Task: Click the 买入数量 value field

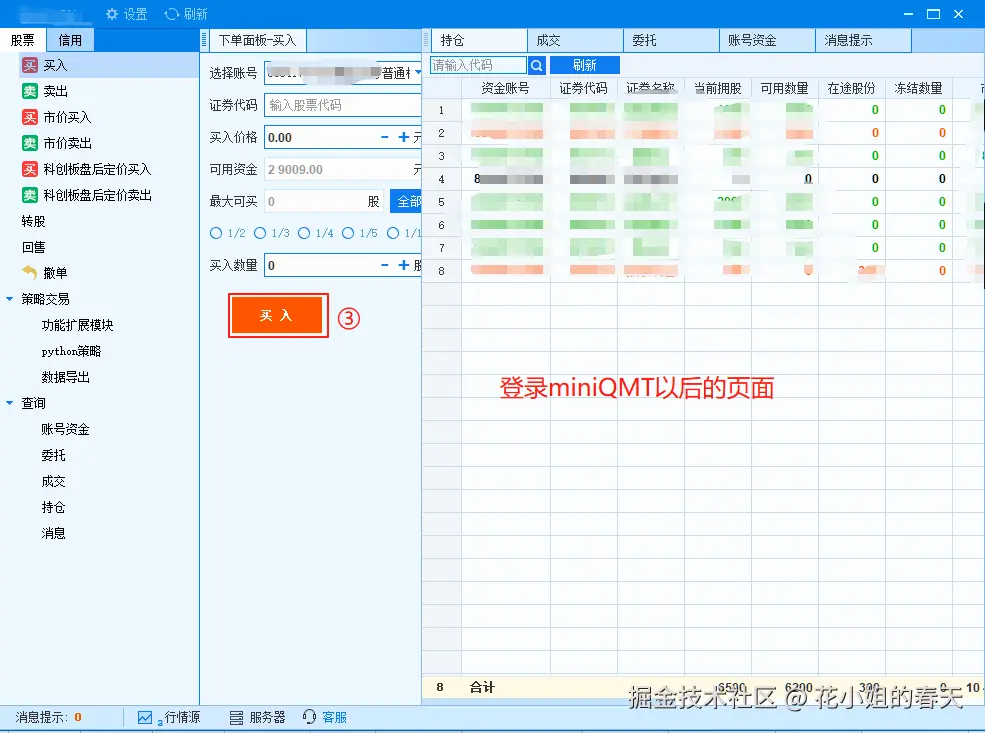Action: (x=320, y=265)
